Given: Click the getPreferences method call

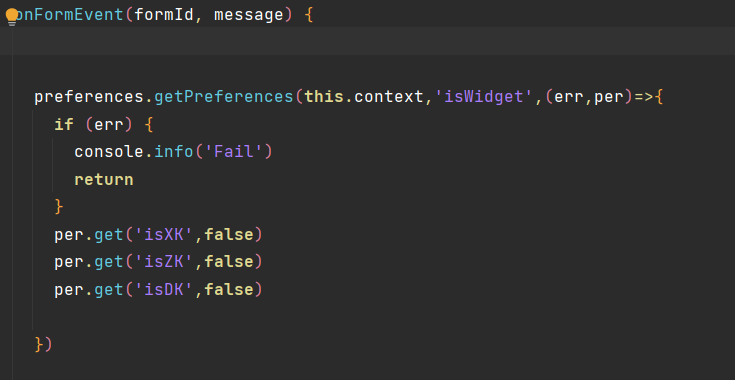Looking at the screenshot, I should (x=224, y=97).
